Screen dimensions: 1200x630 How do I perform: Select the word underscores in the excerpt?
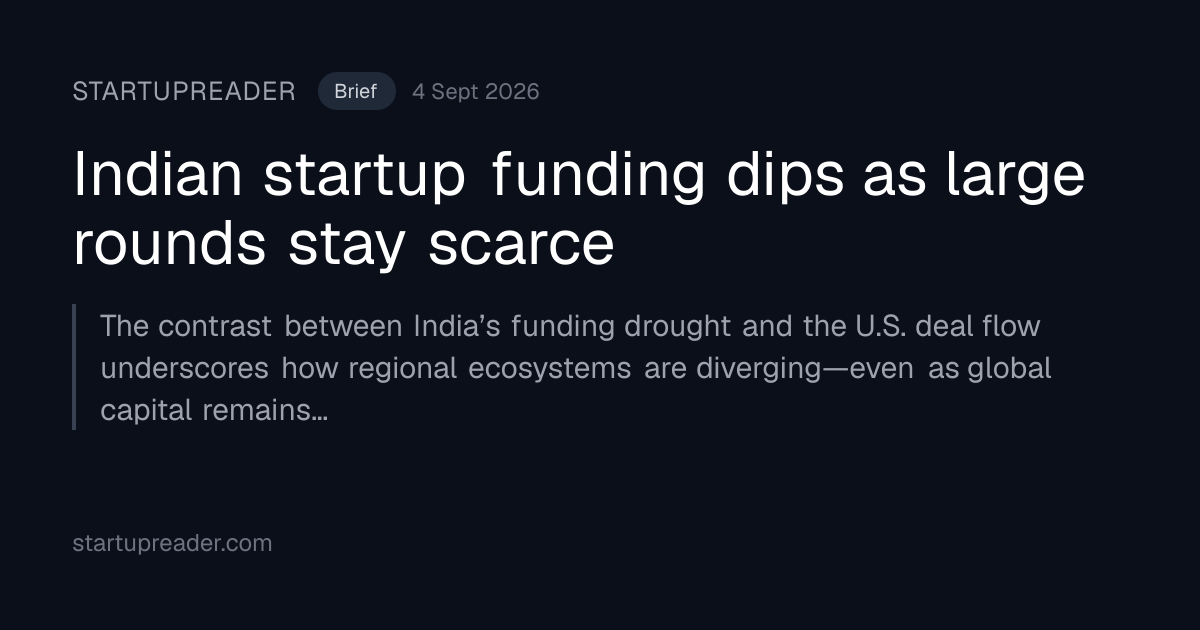(x=184, y=369)
